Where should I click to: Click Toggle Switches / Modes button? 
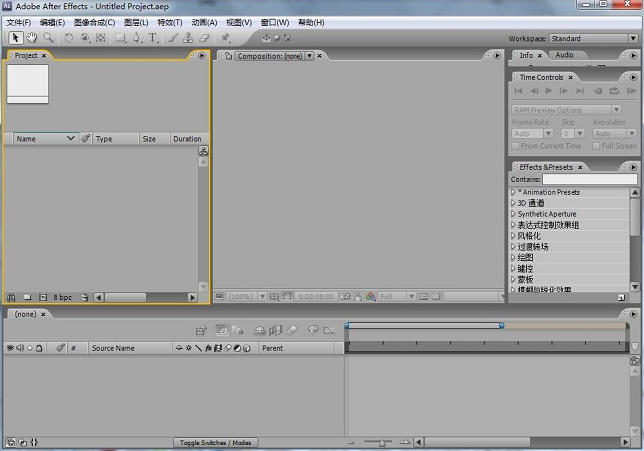click(215, 442)
